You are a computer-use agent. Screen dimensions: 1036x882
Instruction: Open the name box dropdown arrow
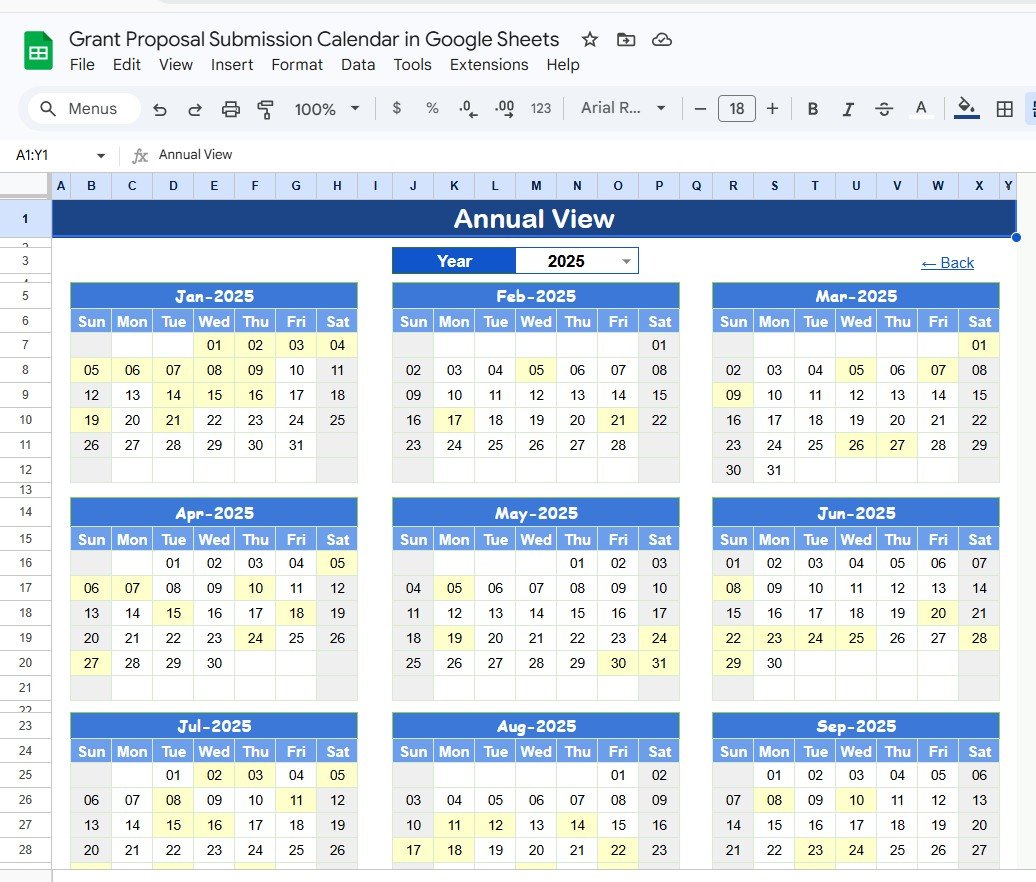(x=100, y=155)
